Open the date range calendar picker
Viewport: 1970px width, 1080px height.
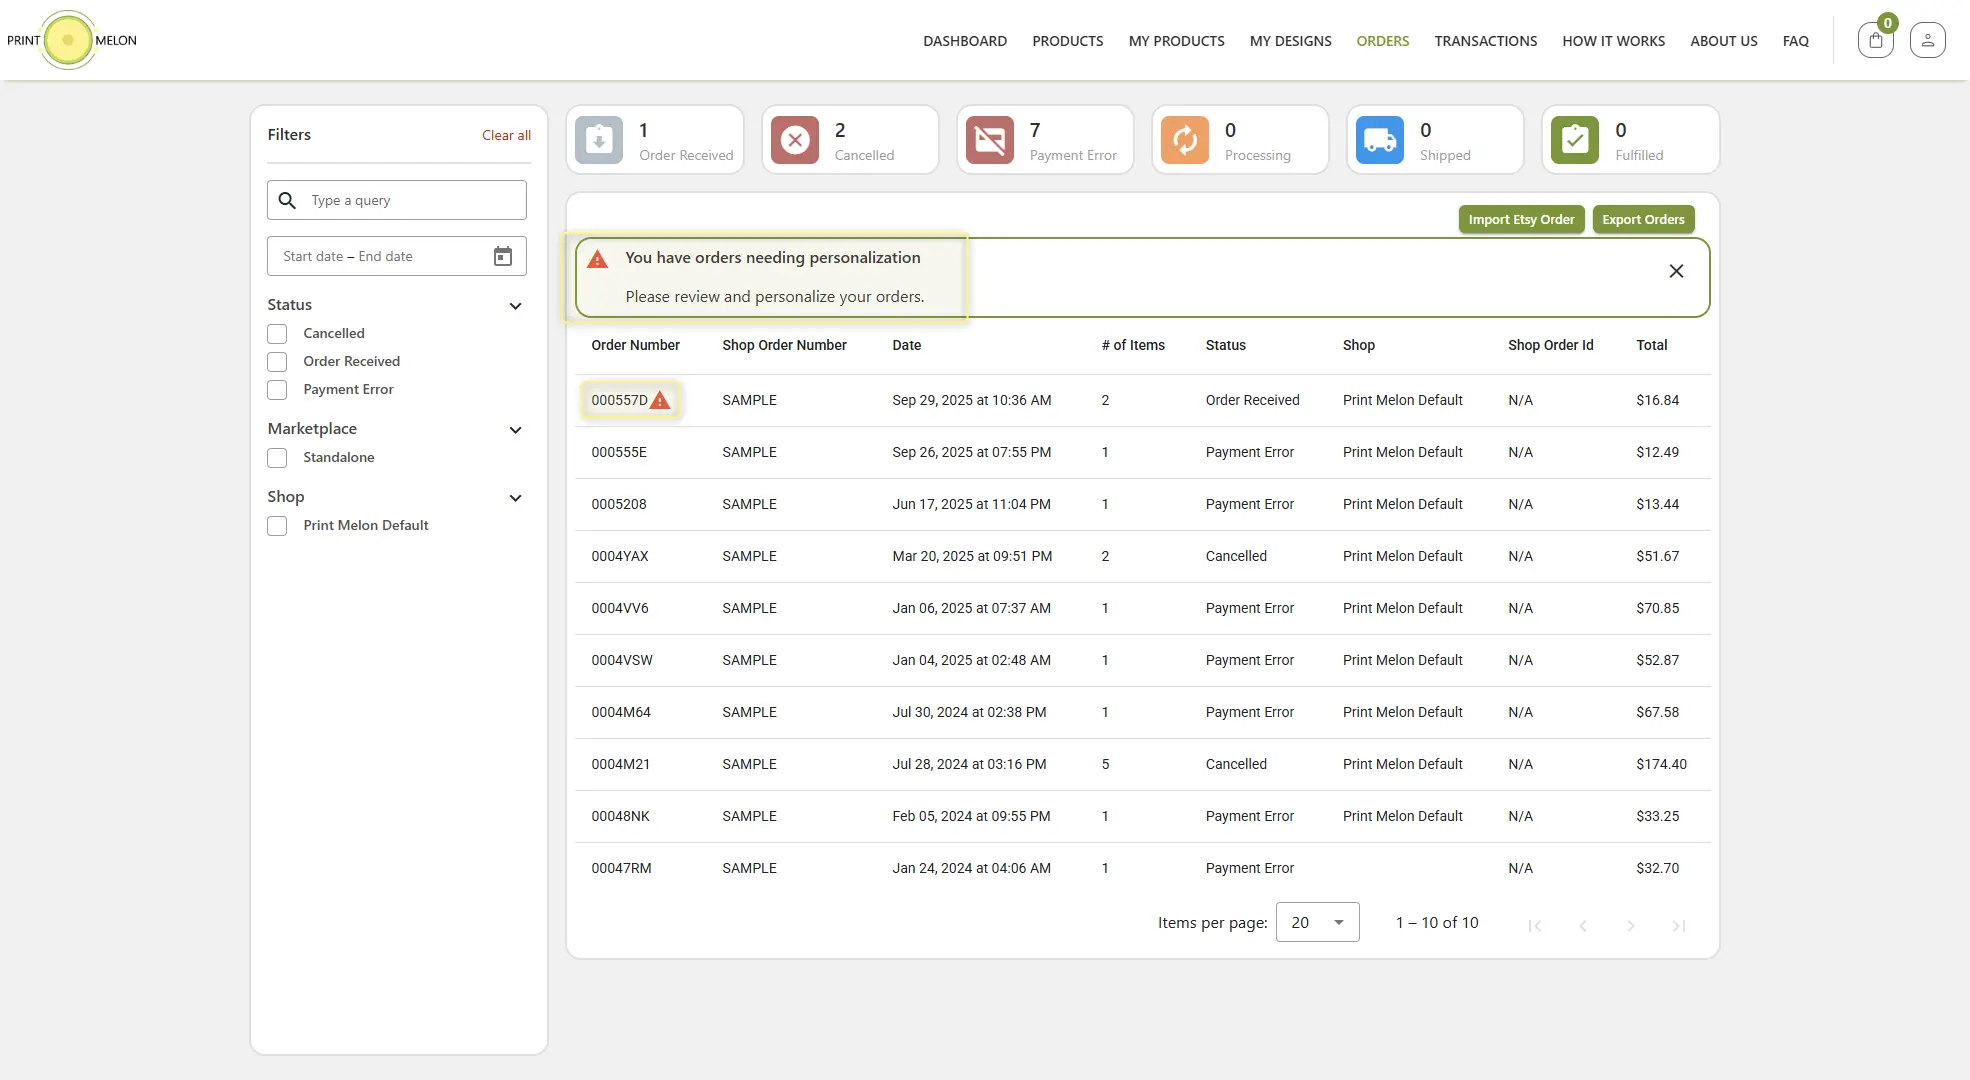point(503,257)
